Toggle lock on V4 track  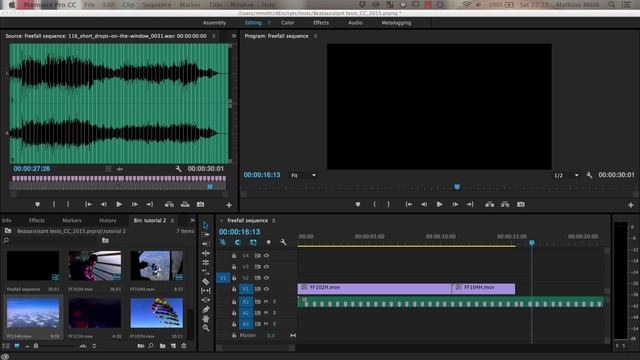pos(234,256)
